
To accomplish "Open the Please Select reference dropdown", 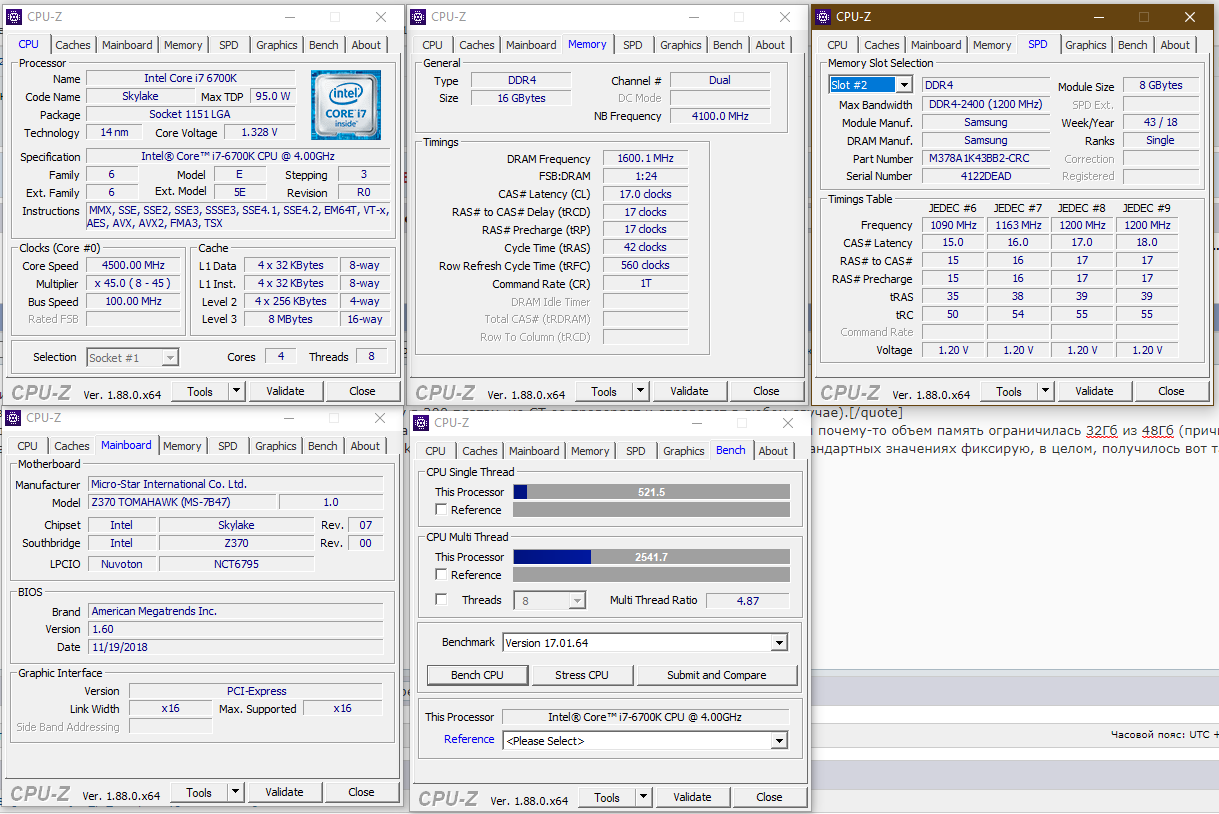I will tap(779, 741).
